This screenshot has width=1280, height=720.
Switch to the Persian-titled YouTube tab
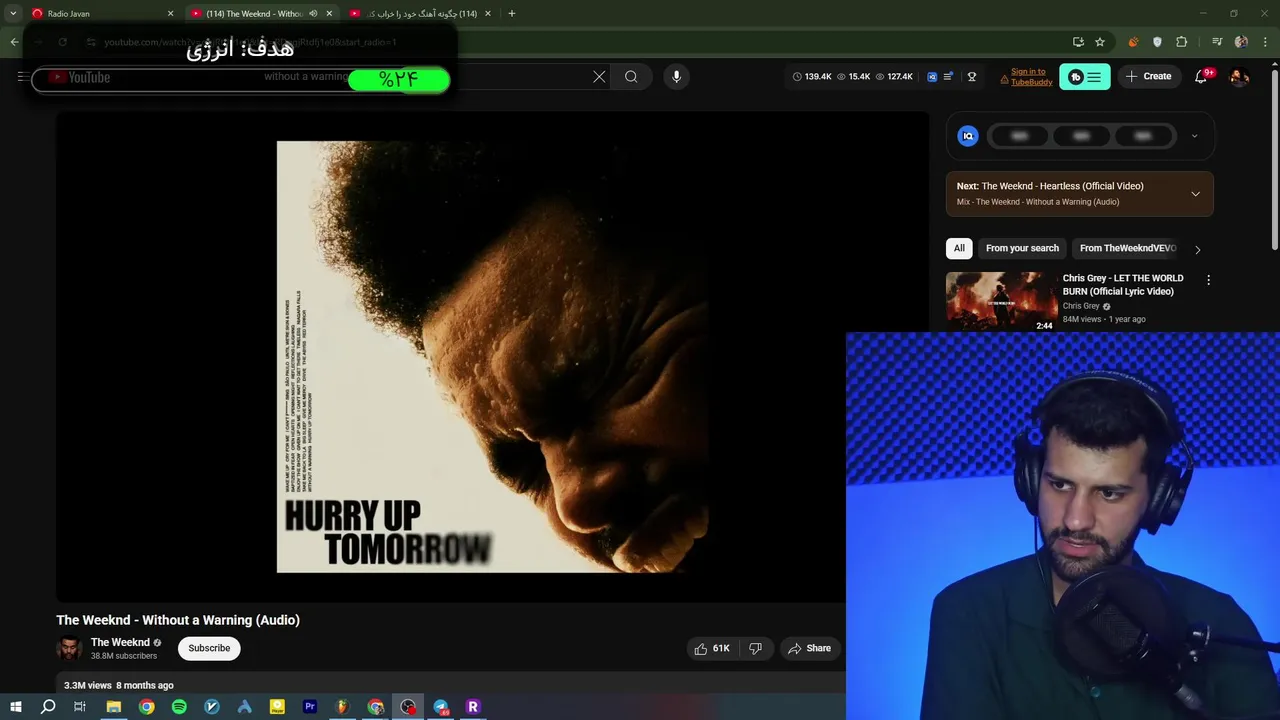(x=419, y=14)
